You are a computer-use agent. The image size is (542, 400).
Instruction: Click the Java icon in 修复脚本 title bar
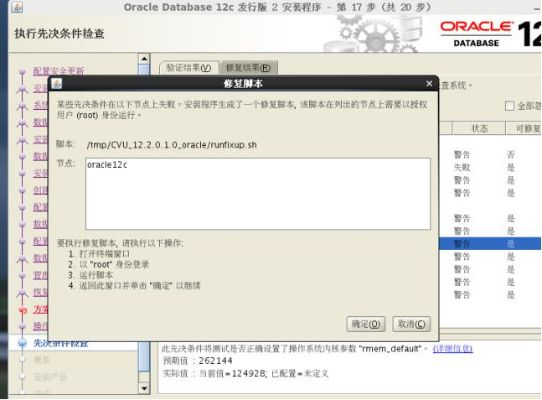(x=56, y=83)
